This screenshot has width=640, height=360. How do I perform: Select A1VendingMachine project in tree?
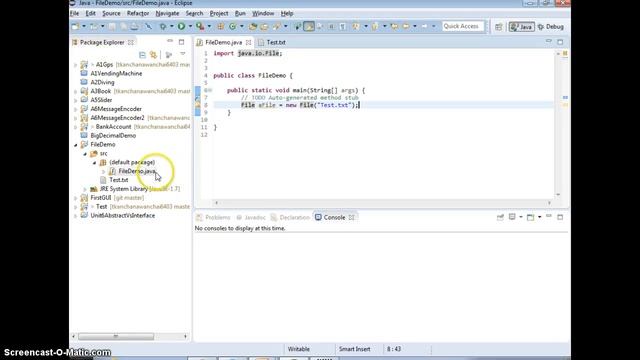point(116,73)
